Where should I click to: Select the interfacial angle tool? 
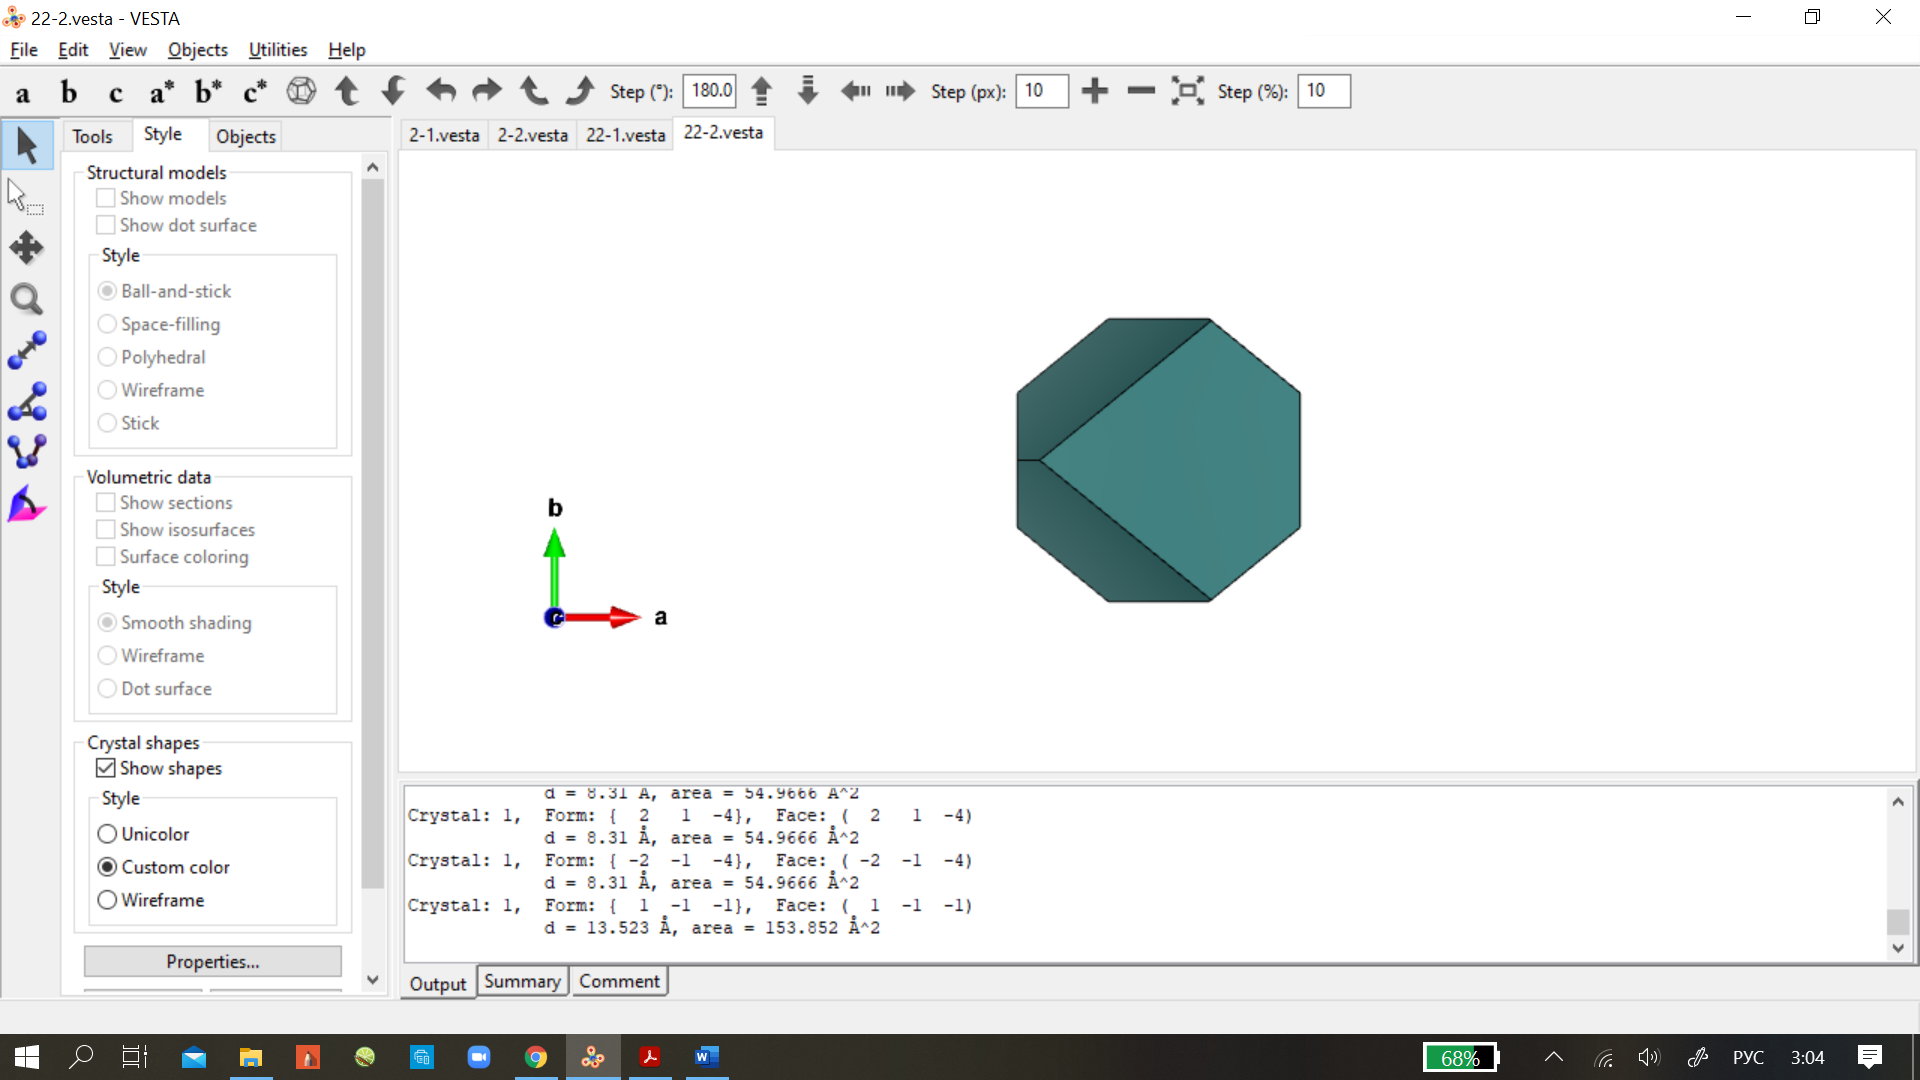(27, 504)
